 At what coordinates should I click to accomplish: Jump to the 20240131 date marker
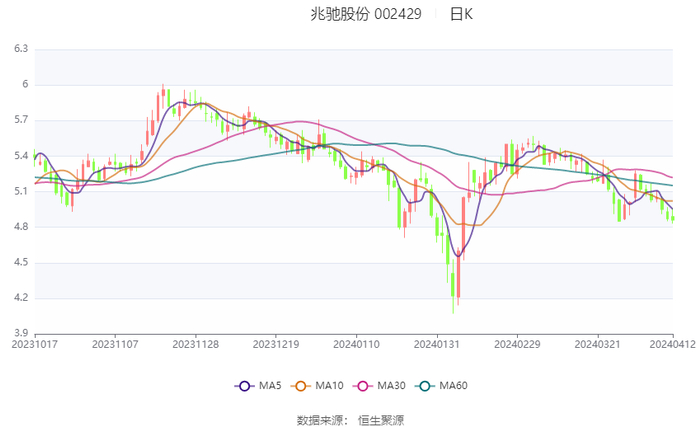tap(436, 344)
